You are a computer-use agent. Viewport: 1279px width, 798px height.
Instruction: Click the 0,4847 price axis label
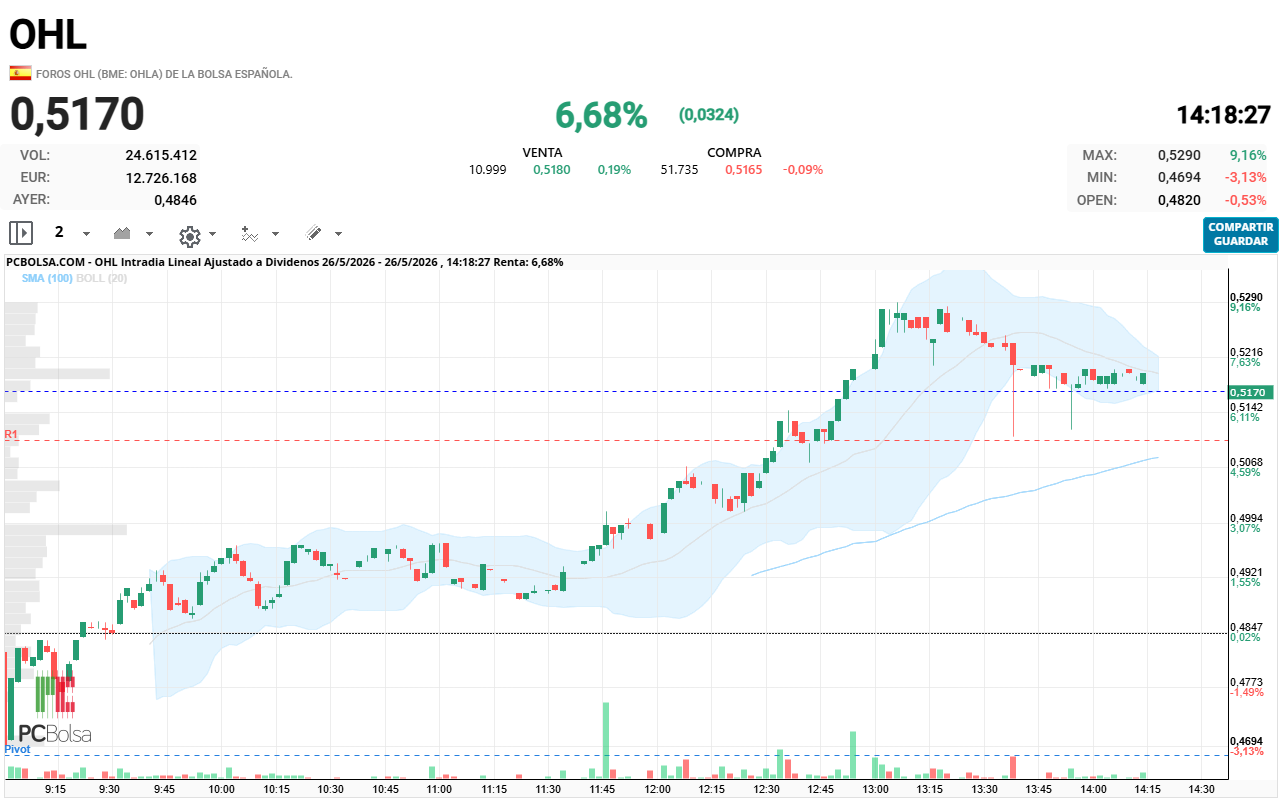pyautogui.click(x=1245, y=627)
